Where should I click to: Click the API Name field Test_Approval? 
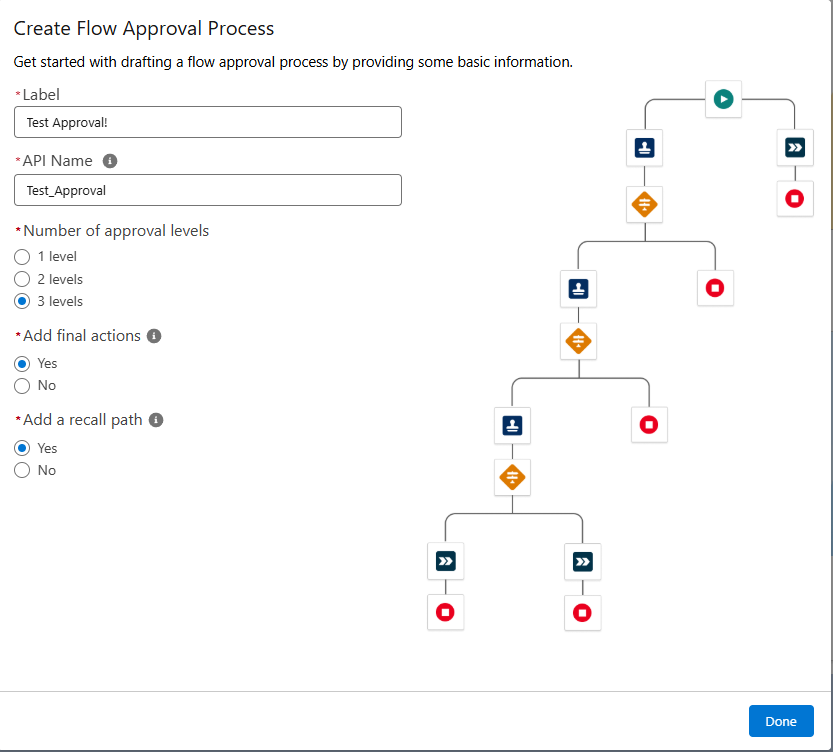(208, 190)
